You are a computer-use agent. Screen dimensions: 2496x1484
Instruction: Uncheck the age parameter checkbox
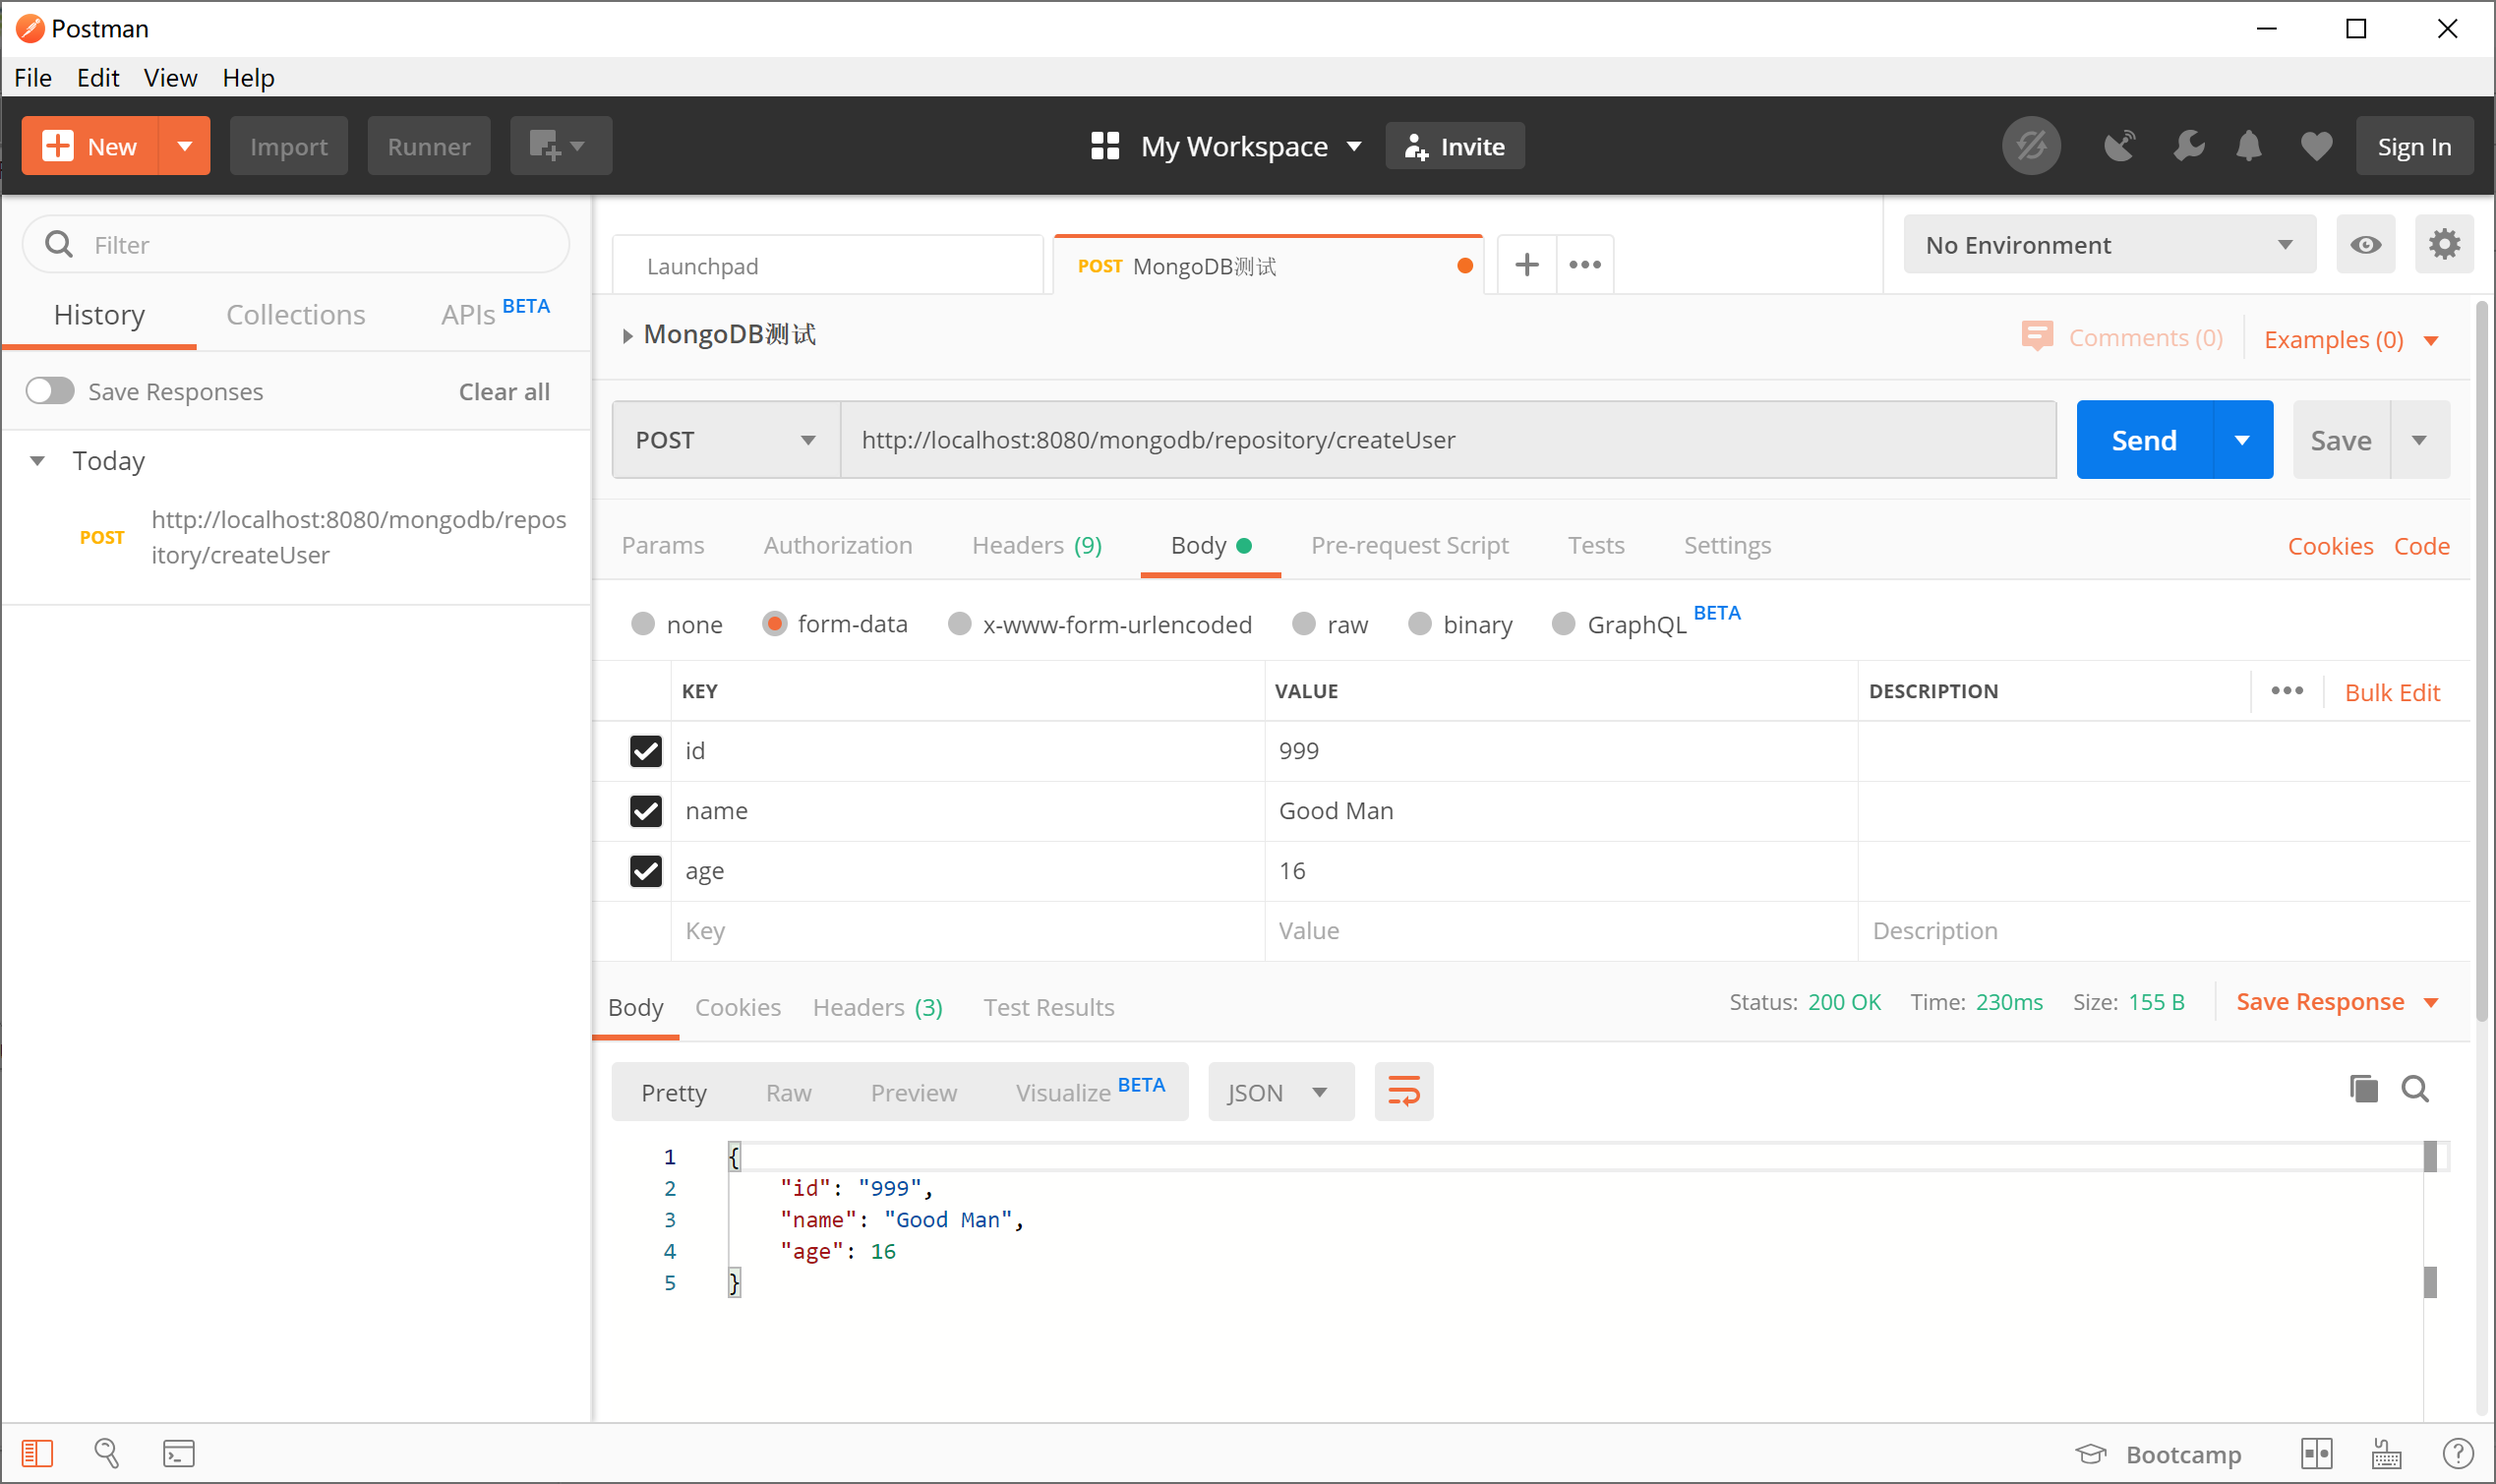click(x=646, y=871)
